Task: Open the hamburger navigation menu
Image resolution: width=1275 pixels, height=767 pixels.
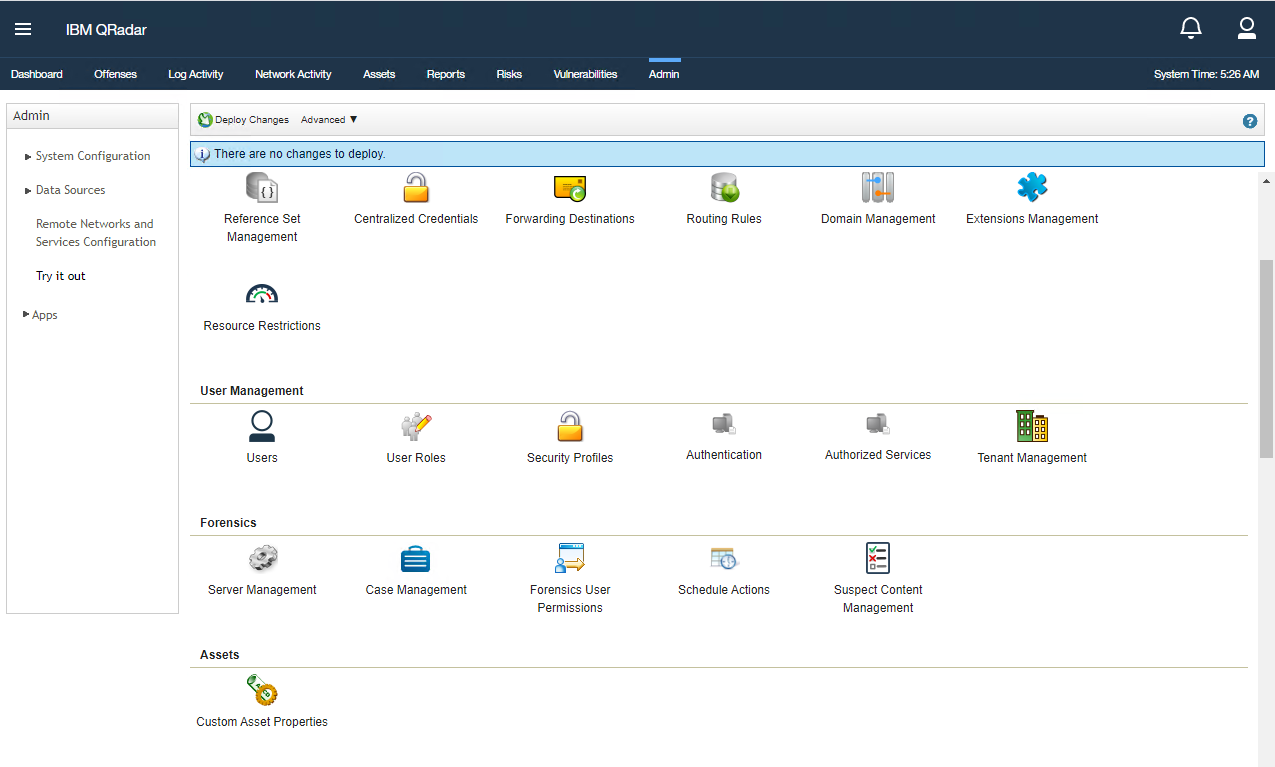Action: pos(23,29)
